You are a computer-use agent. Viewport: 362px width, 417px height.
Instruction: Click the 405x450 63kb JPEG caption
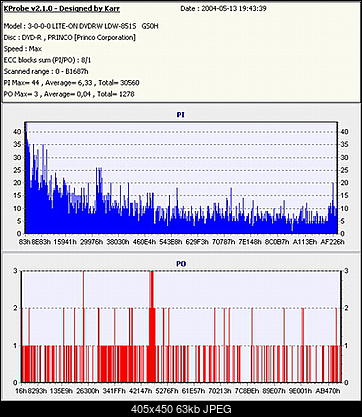pos(181,409)
